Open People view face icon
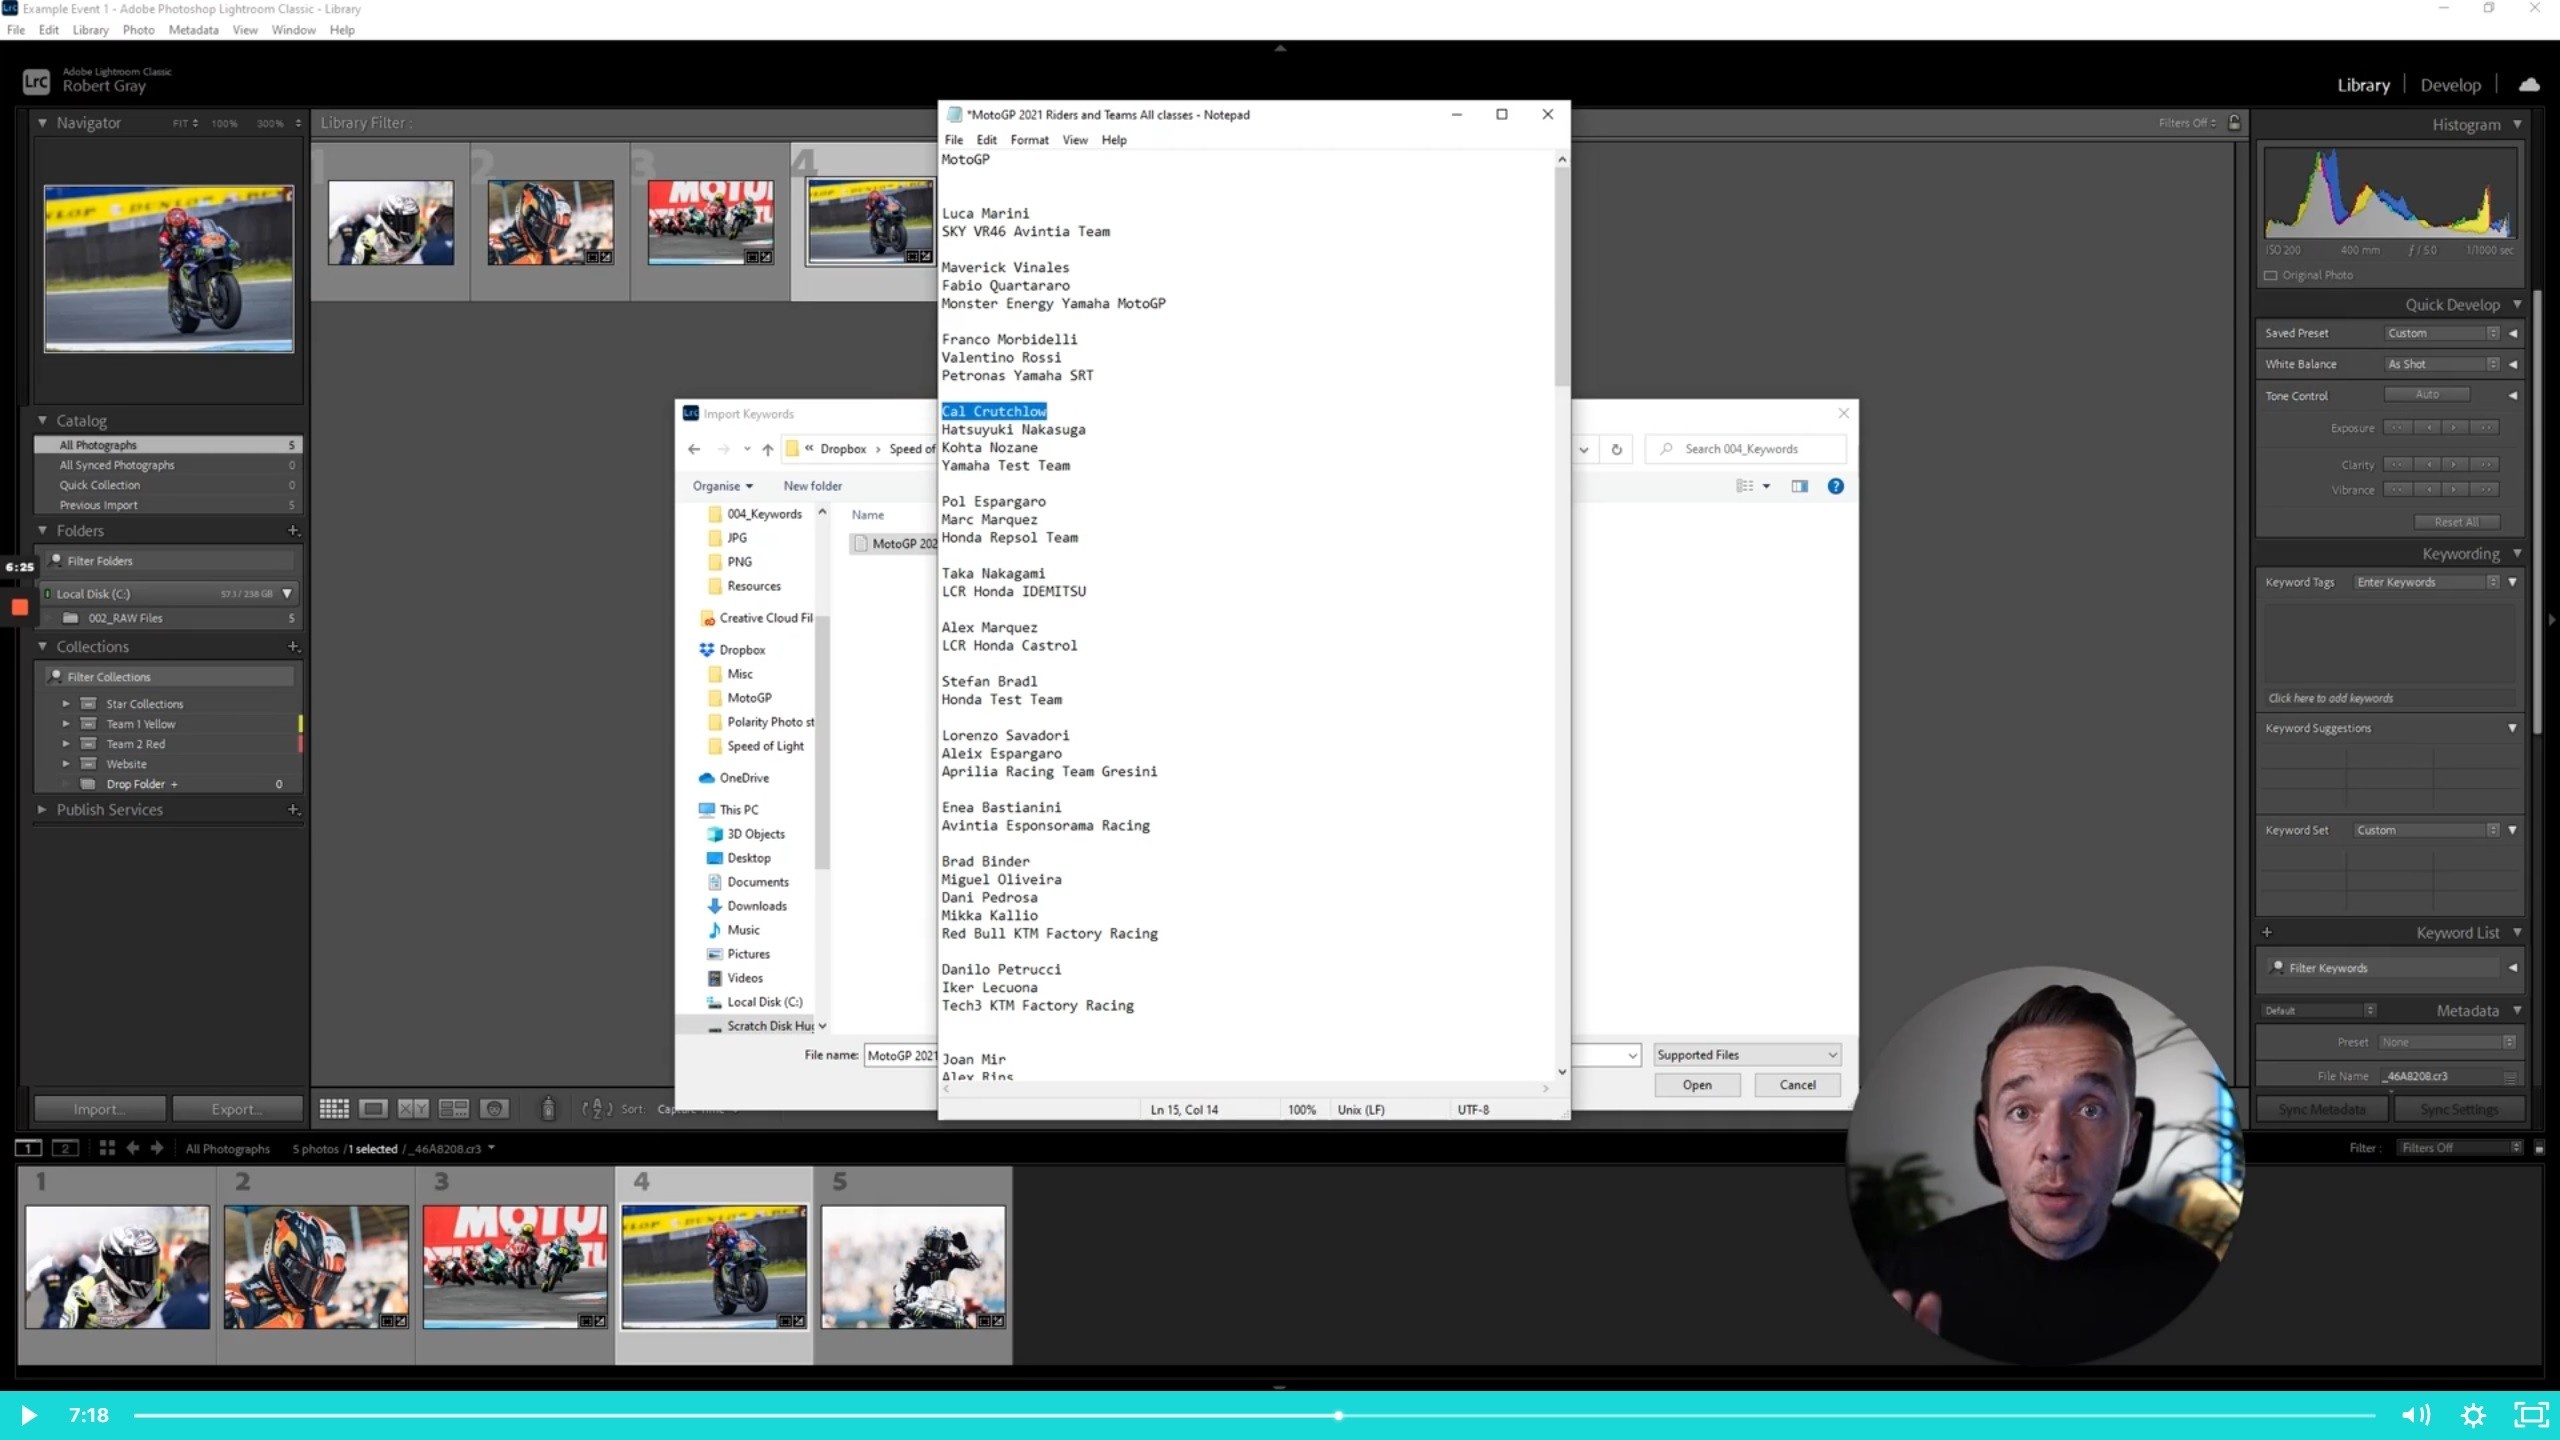This screenshot has height=1440, width=2560. 494,1108
